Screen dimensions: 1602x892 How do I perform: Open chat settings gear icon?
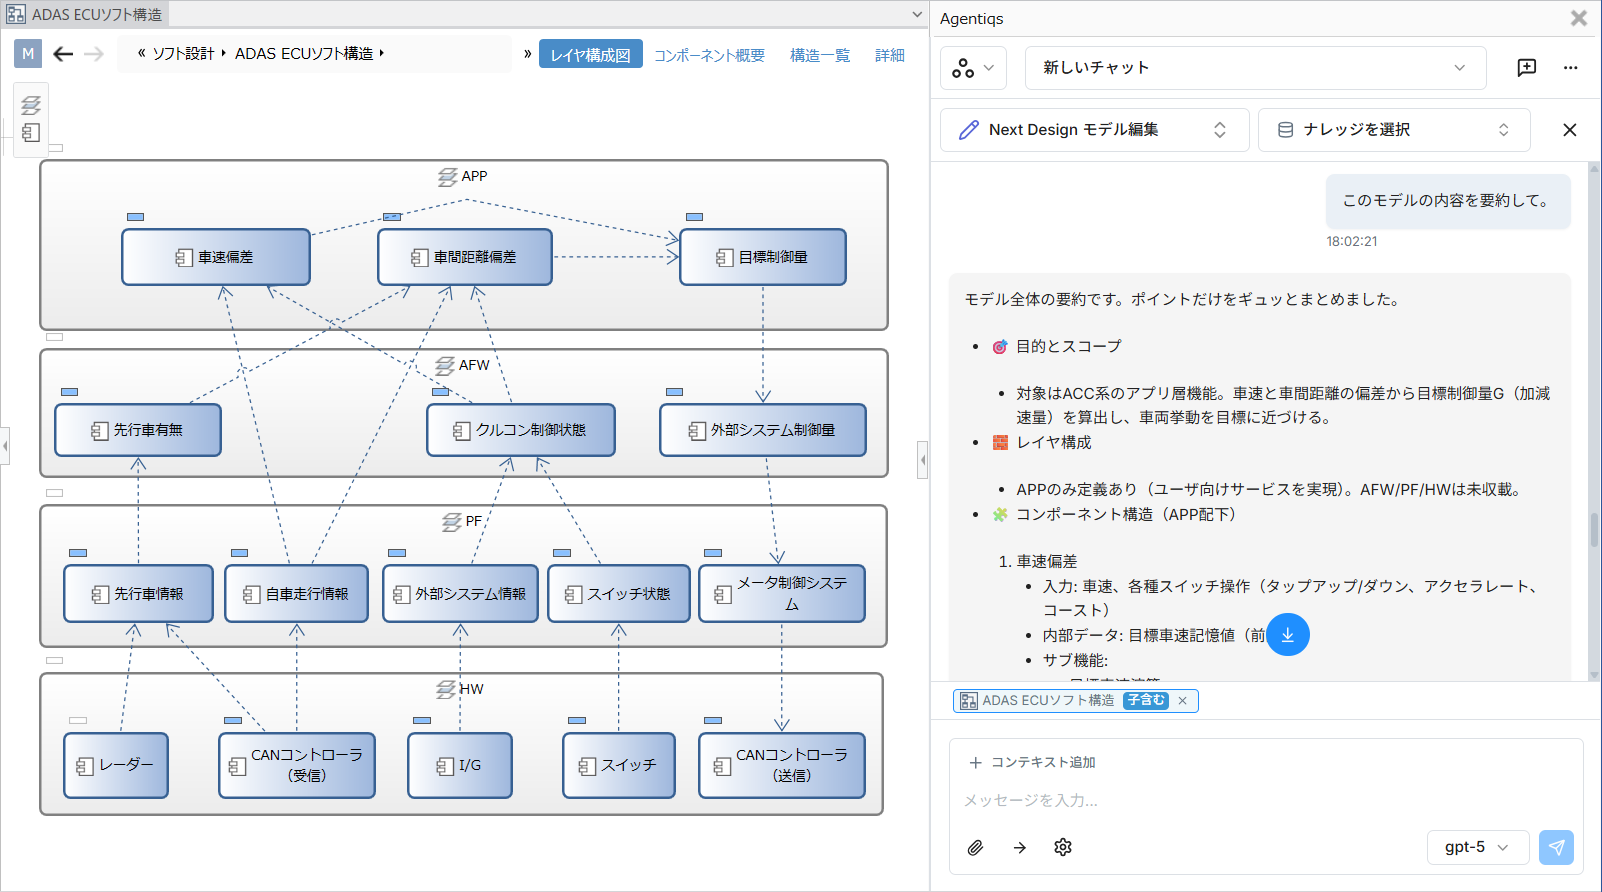tap(1063, 848)
